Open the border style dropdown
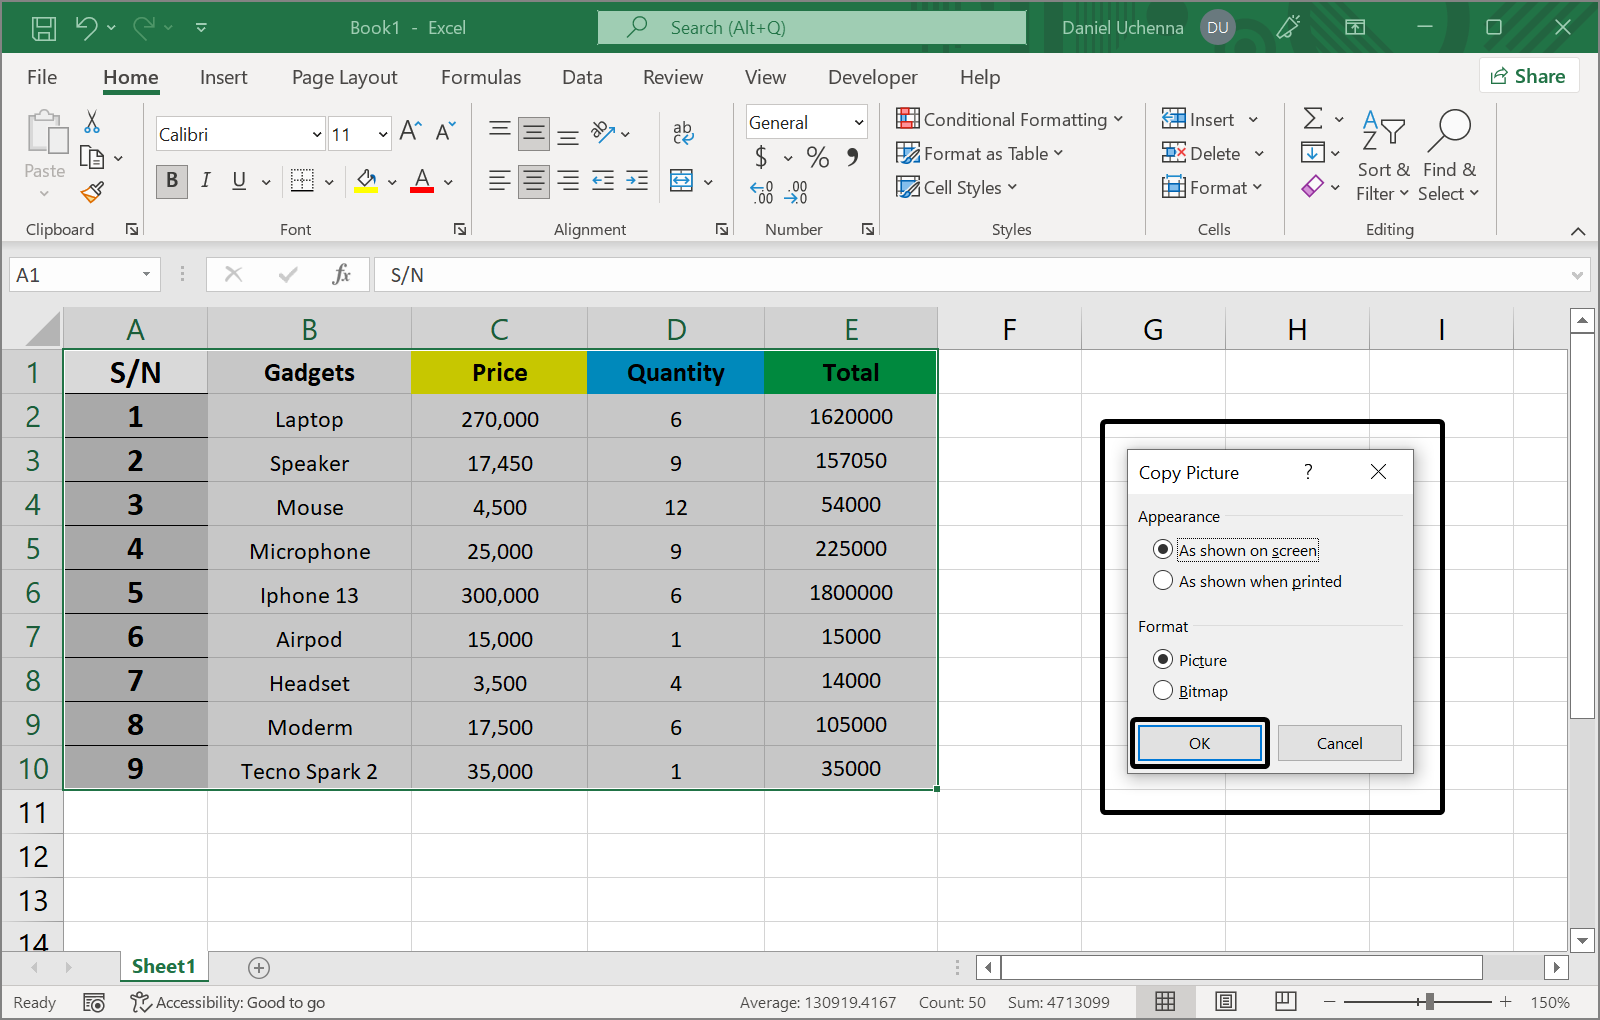This screenshot has width=1600, height=1020. click(328, 181)
